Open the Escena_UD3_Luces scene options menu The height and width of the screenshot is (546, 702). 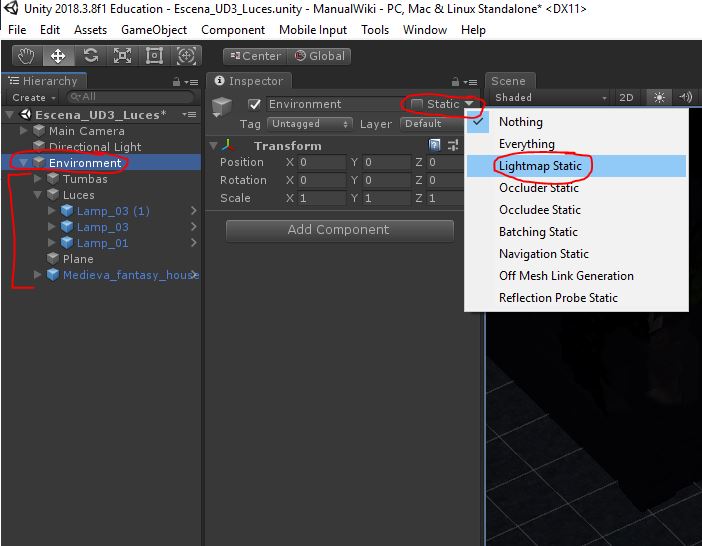189,115
